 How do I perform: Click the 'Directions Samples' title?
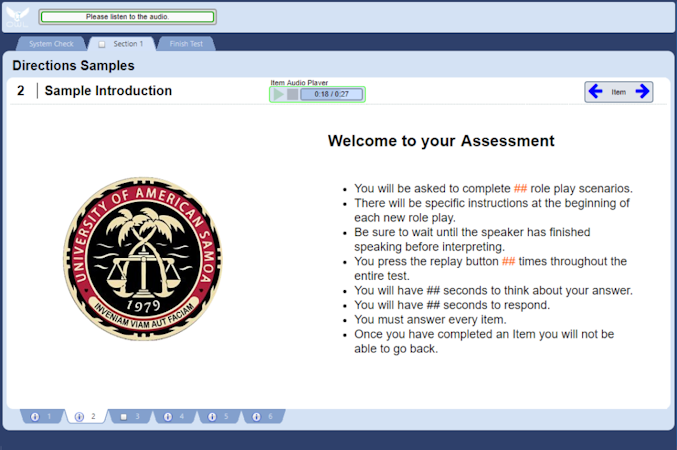tap(73, 66)
